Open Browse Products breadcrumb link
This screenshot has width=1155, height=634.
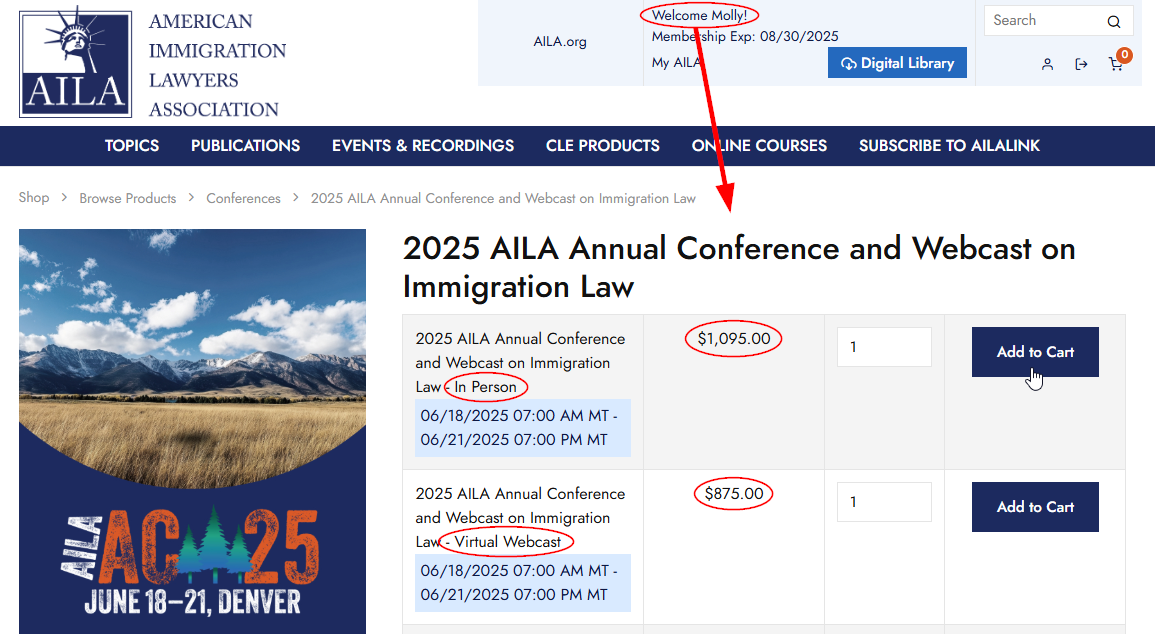click(128, 198)
